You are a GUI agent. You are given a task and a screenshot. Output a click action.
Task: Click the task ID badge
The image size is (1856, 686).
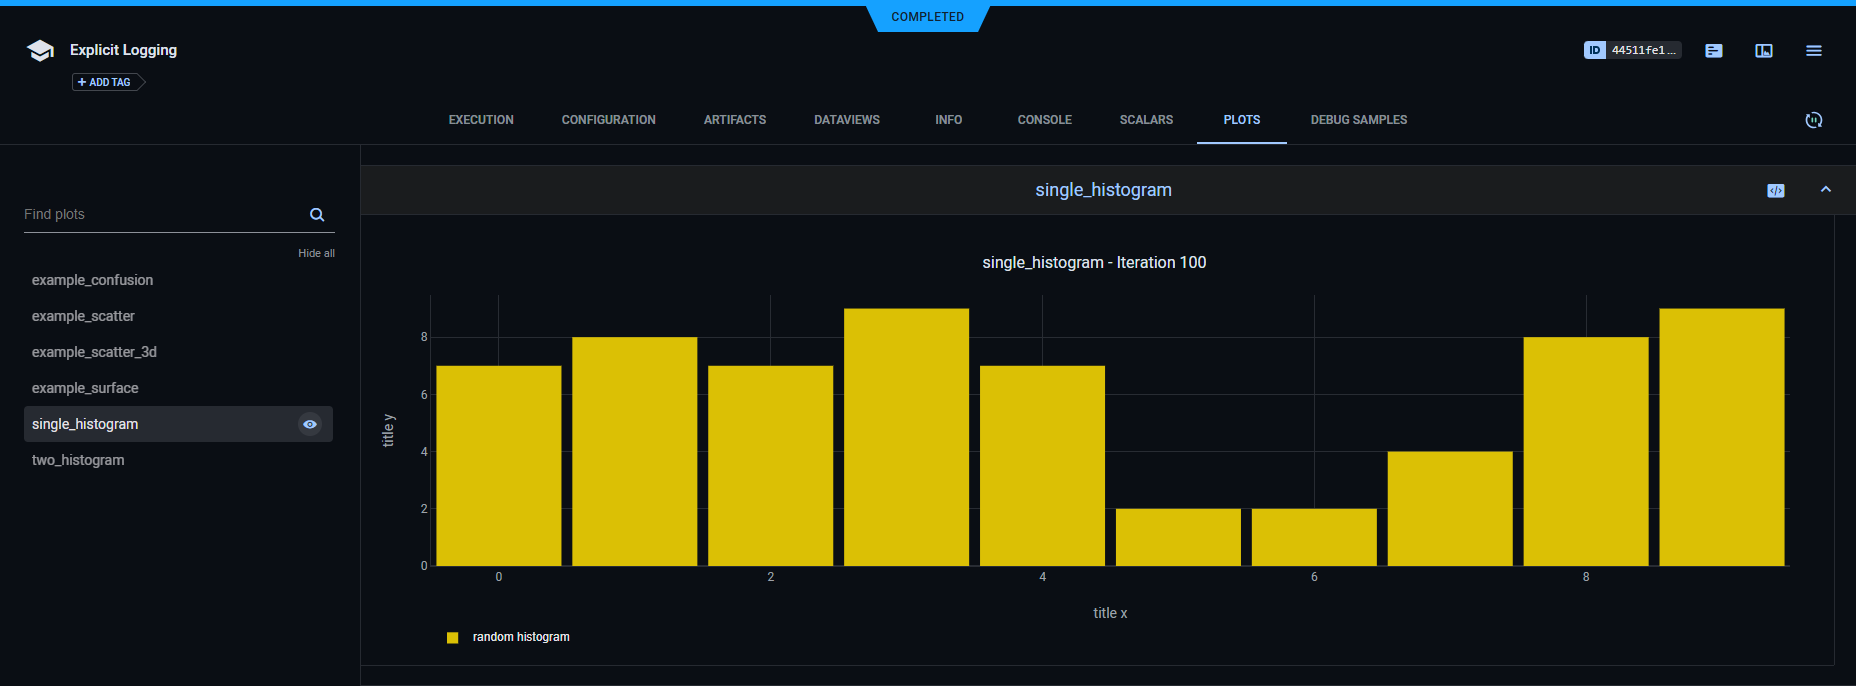tap(1632, 50)
